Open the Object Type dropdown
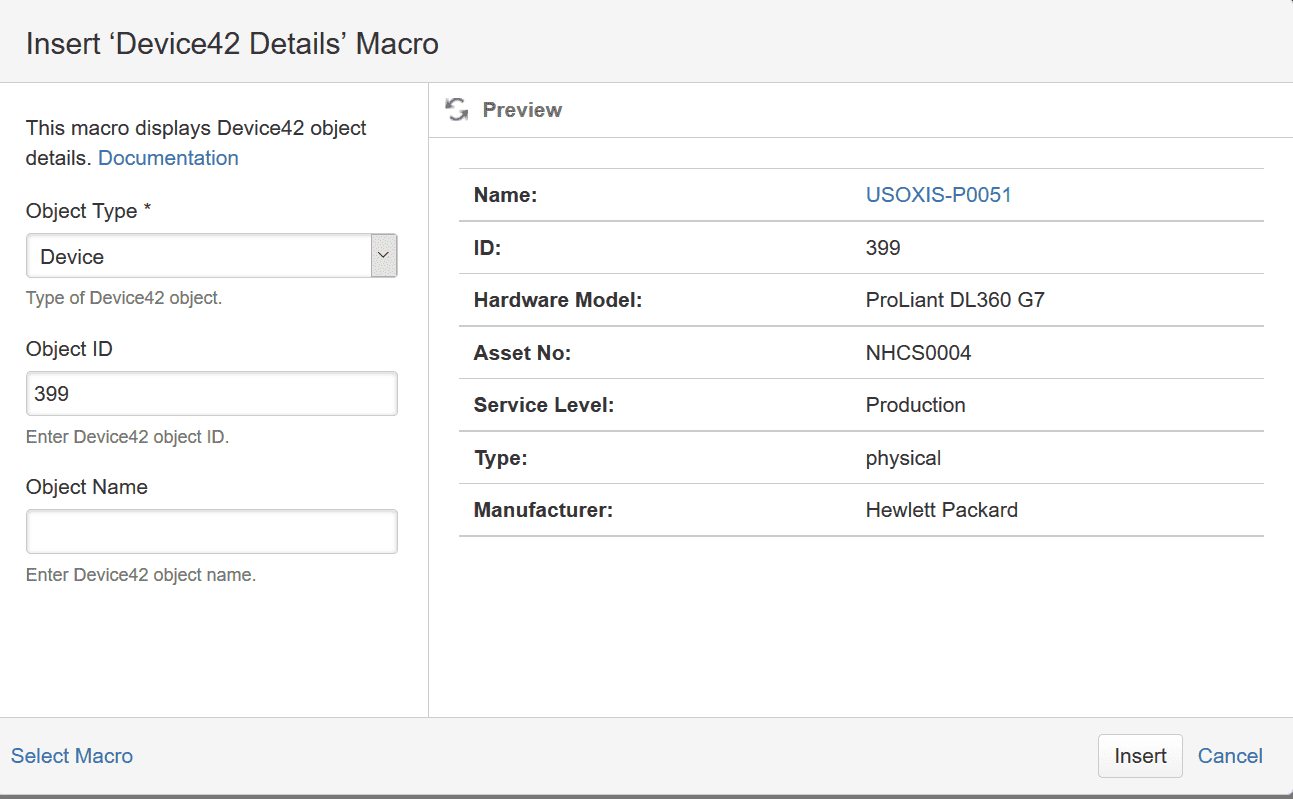Viewport: 1293px width, 799px height. click(212, 256)
